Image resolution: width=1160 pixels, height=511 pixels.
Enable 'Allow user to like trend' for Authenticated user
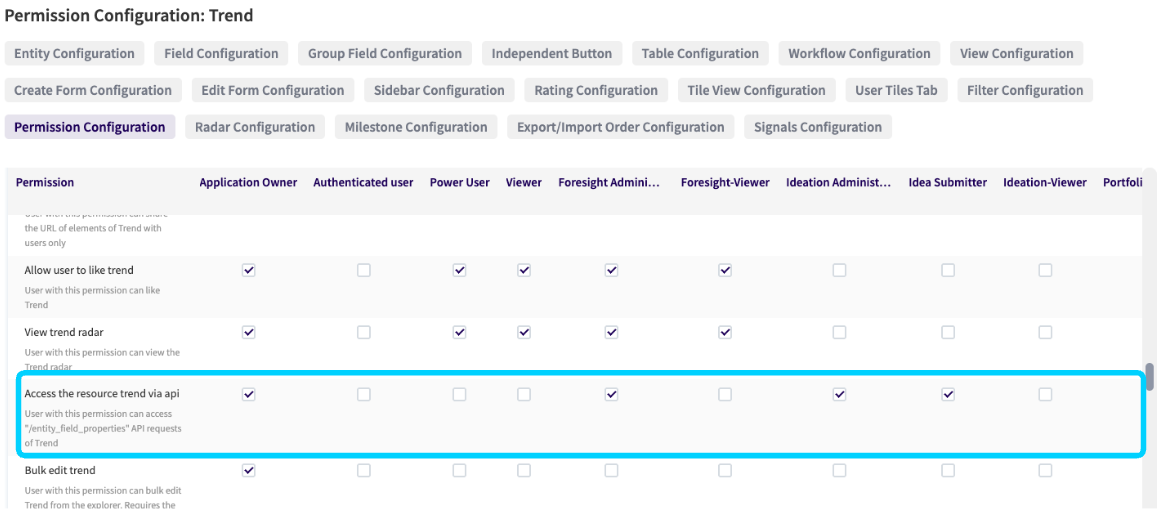click(x=364, y=270)
